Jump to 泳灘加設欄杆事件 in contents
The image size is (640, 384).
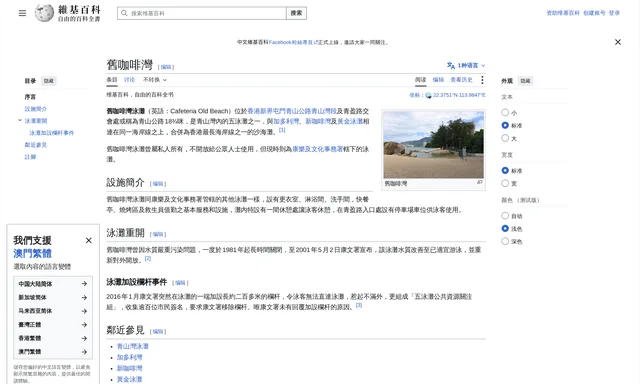click(x=51, y=133)
